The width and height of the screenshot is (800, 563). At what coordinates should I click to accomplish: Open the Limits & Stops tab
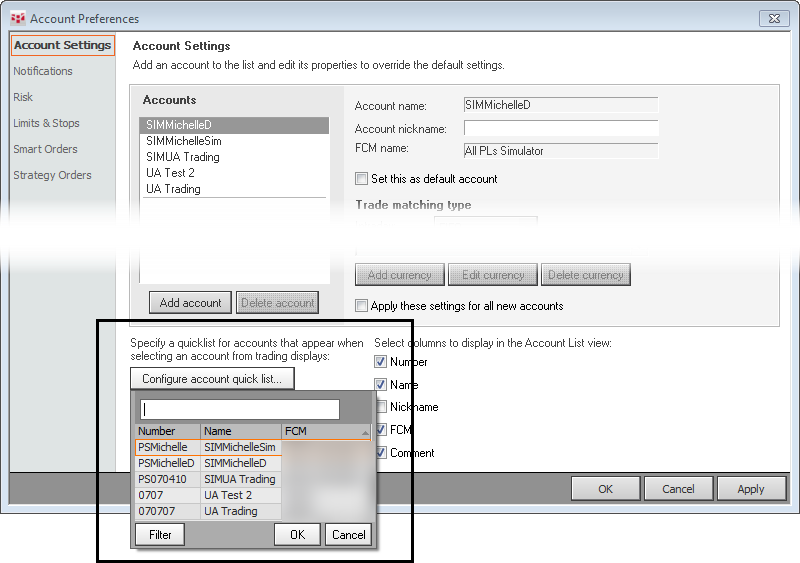coord(46,123)
